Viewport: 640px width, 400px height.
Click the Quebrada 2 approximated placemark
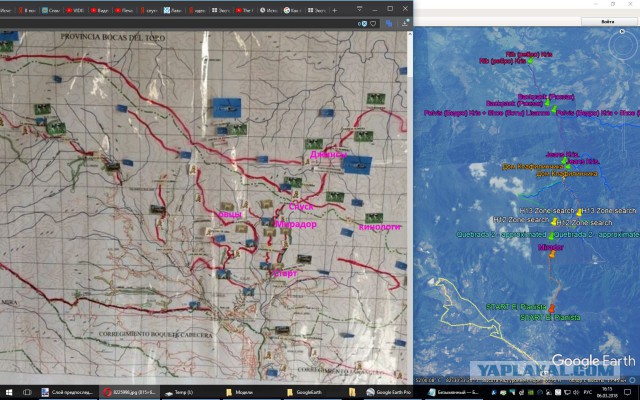coord(551,233)
